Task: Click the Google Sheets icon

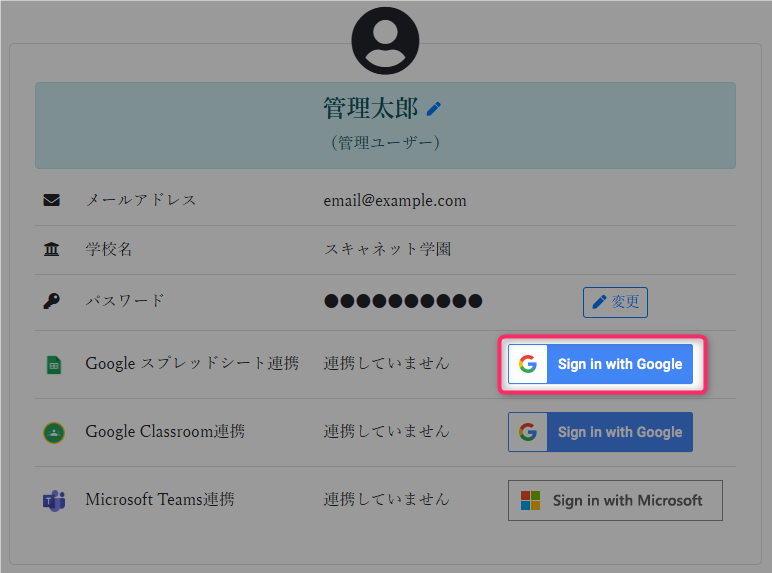Action: [x=54, y=365]
